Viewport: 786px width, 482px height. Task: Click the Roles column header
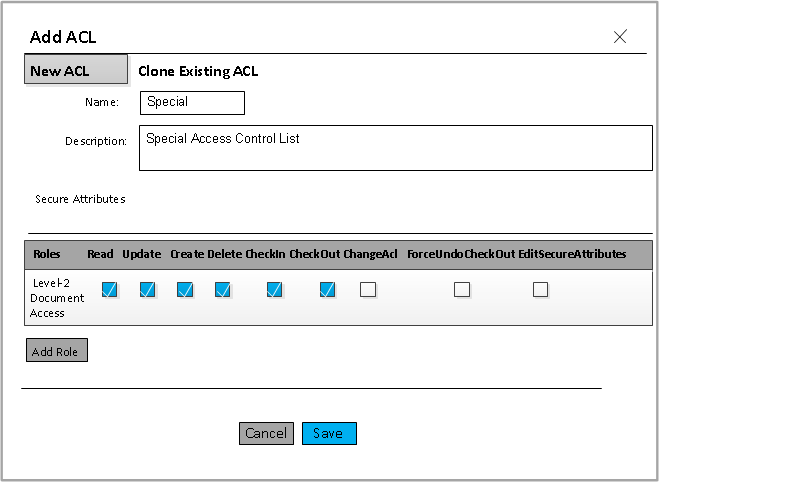(x=47, y=254)
